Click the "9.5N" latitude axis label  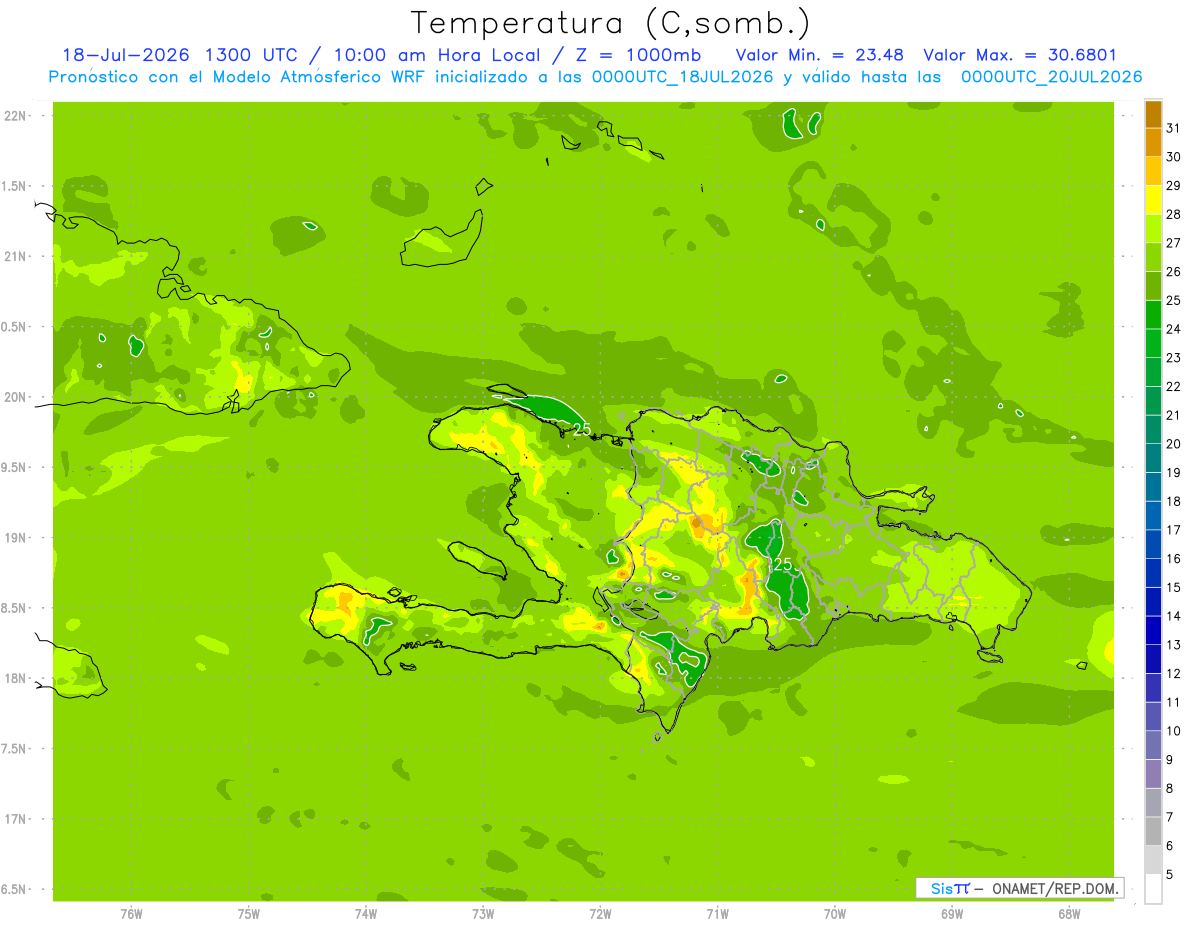coord(15,468)
